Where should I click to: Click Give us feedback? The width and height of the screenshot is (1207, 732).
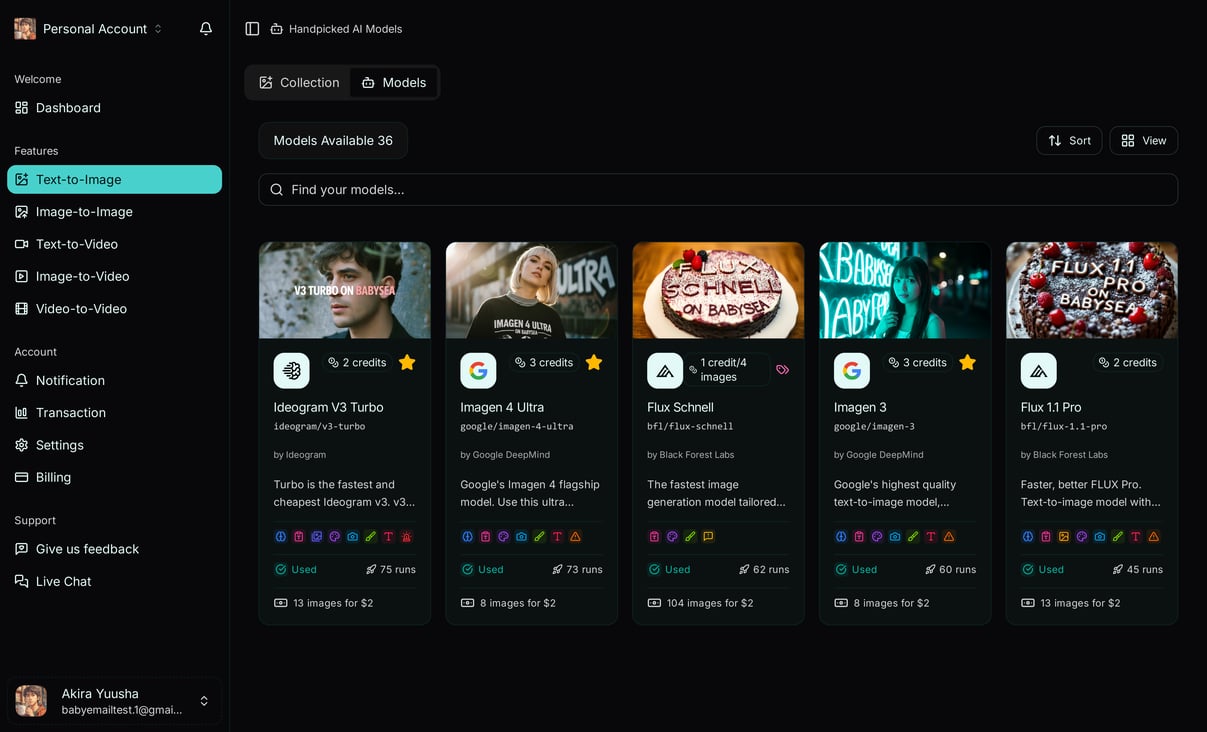[x=114, y=549]
